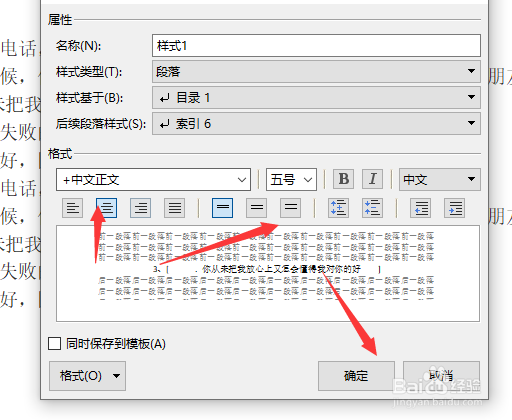Decrease paragraph spacing icon

click(372, 208)
